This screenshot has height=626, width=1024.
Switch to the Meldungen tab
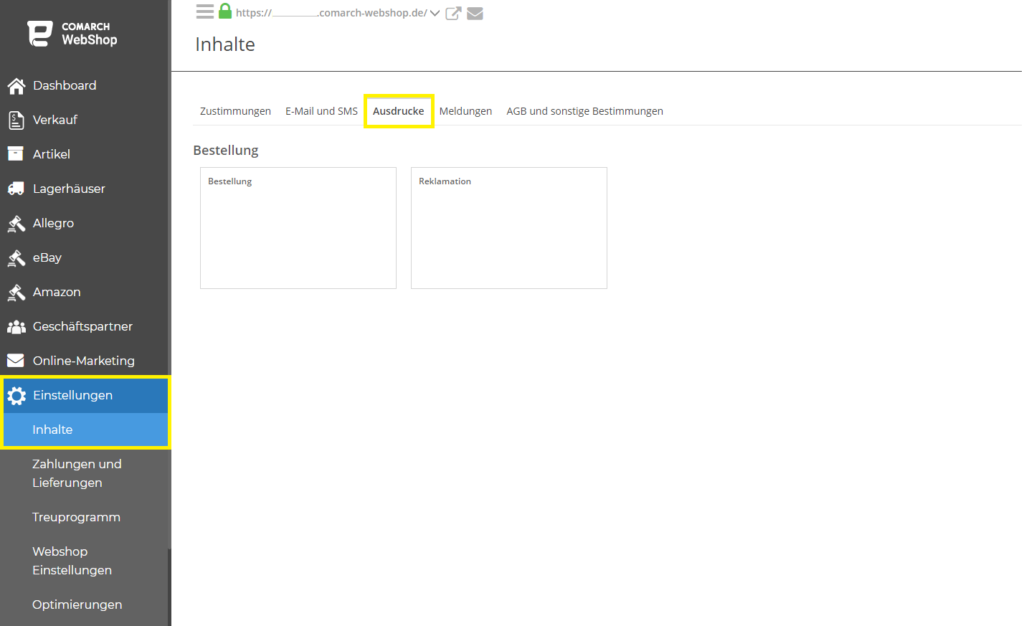point(465,111)
